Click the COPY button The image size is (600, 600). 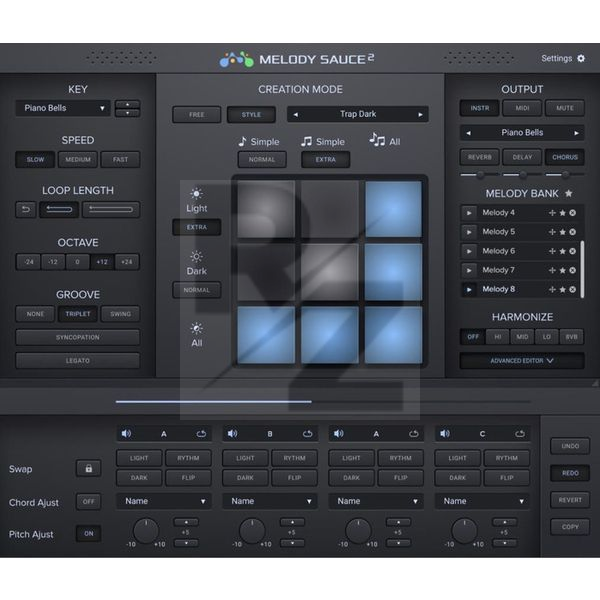(x=570, y=527)
